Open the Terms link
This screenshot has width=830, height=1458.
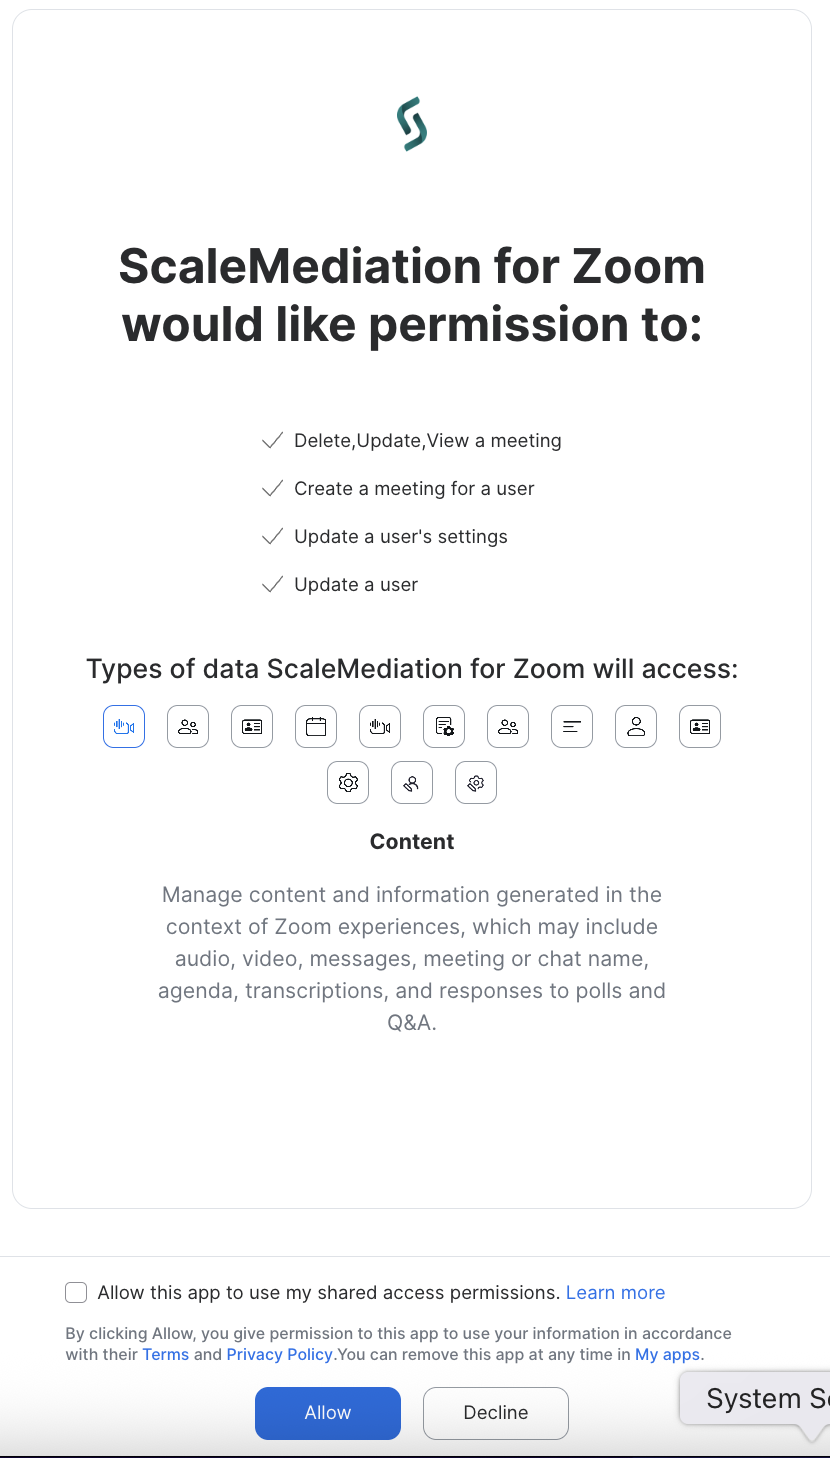(x=165, y=1355)
